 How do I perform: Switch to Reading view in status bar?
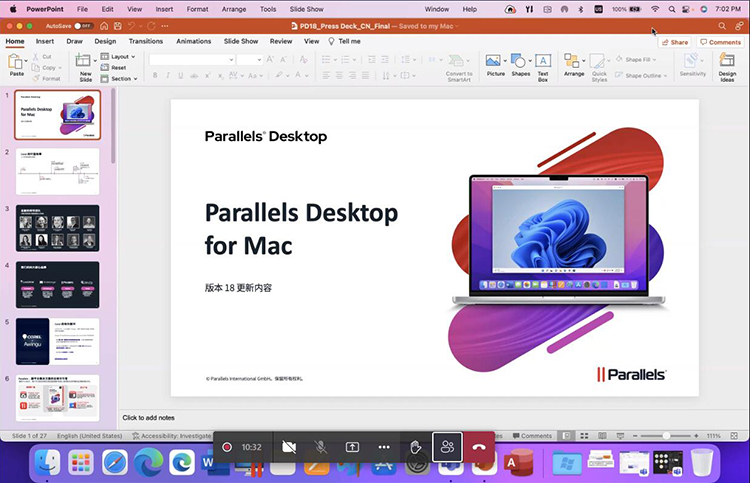click(602, 436)
